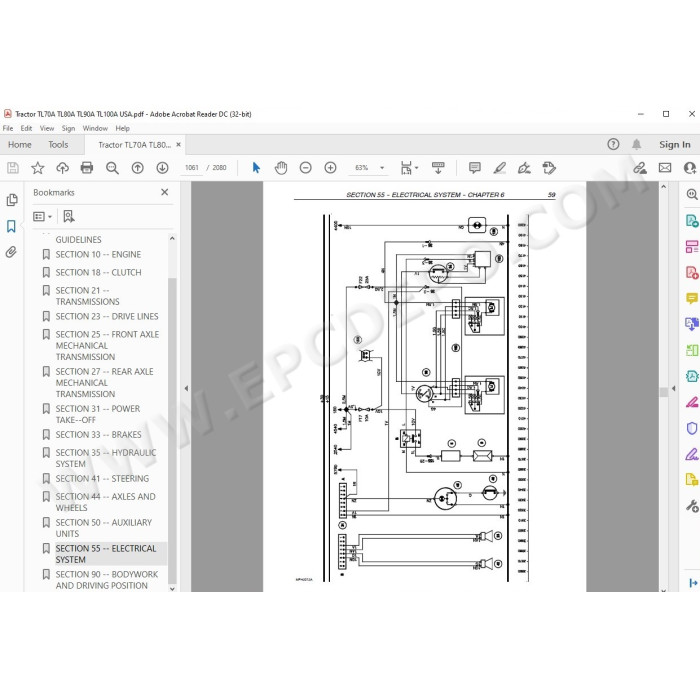Image resolution: width=700 pixels, height=700 pixels.
Task: Bookmark file with the star icon
Action: [x=38, y=168]
